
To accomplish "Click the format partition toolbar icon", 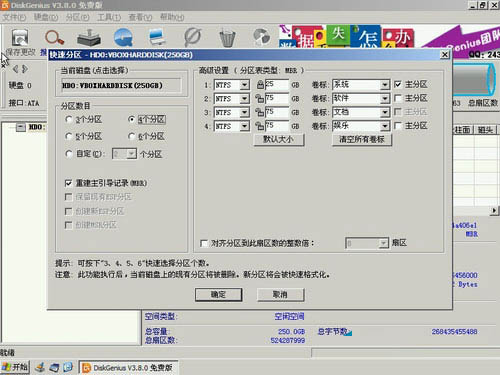I will [193, 37].
